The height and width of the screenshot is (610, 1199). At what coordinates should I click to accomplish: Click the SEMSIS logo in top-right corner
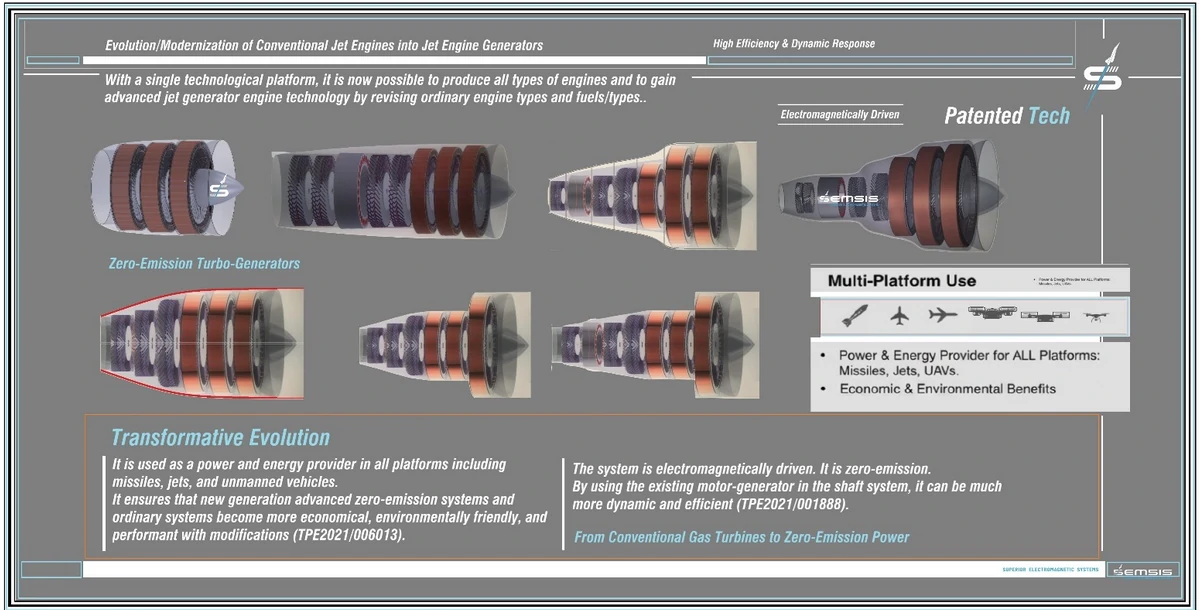tap(1103, 73)
